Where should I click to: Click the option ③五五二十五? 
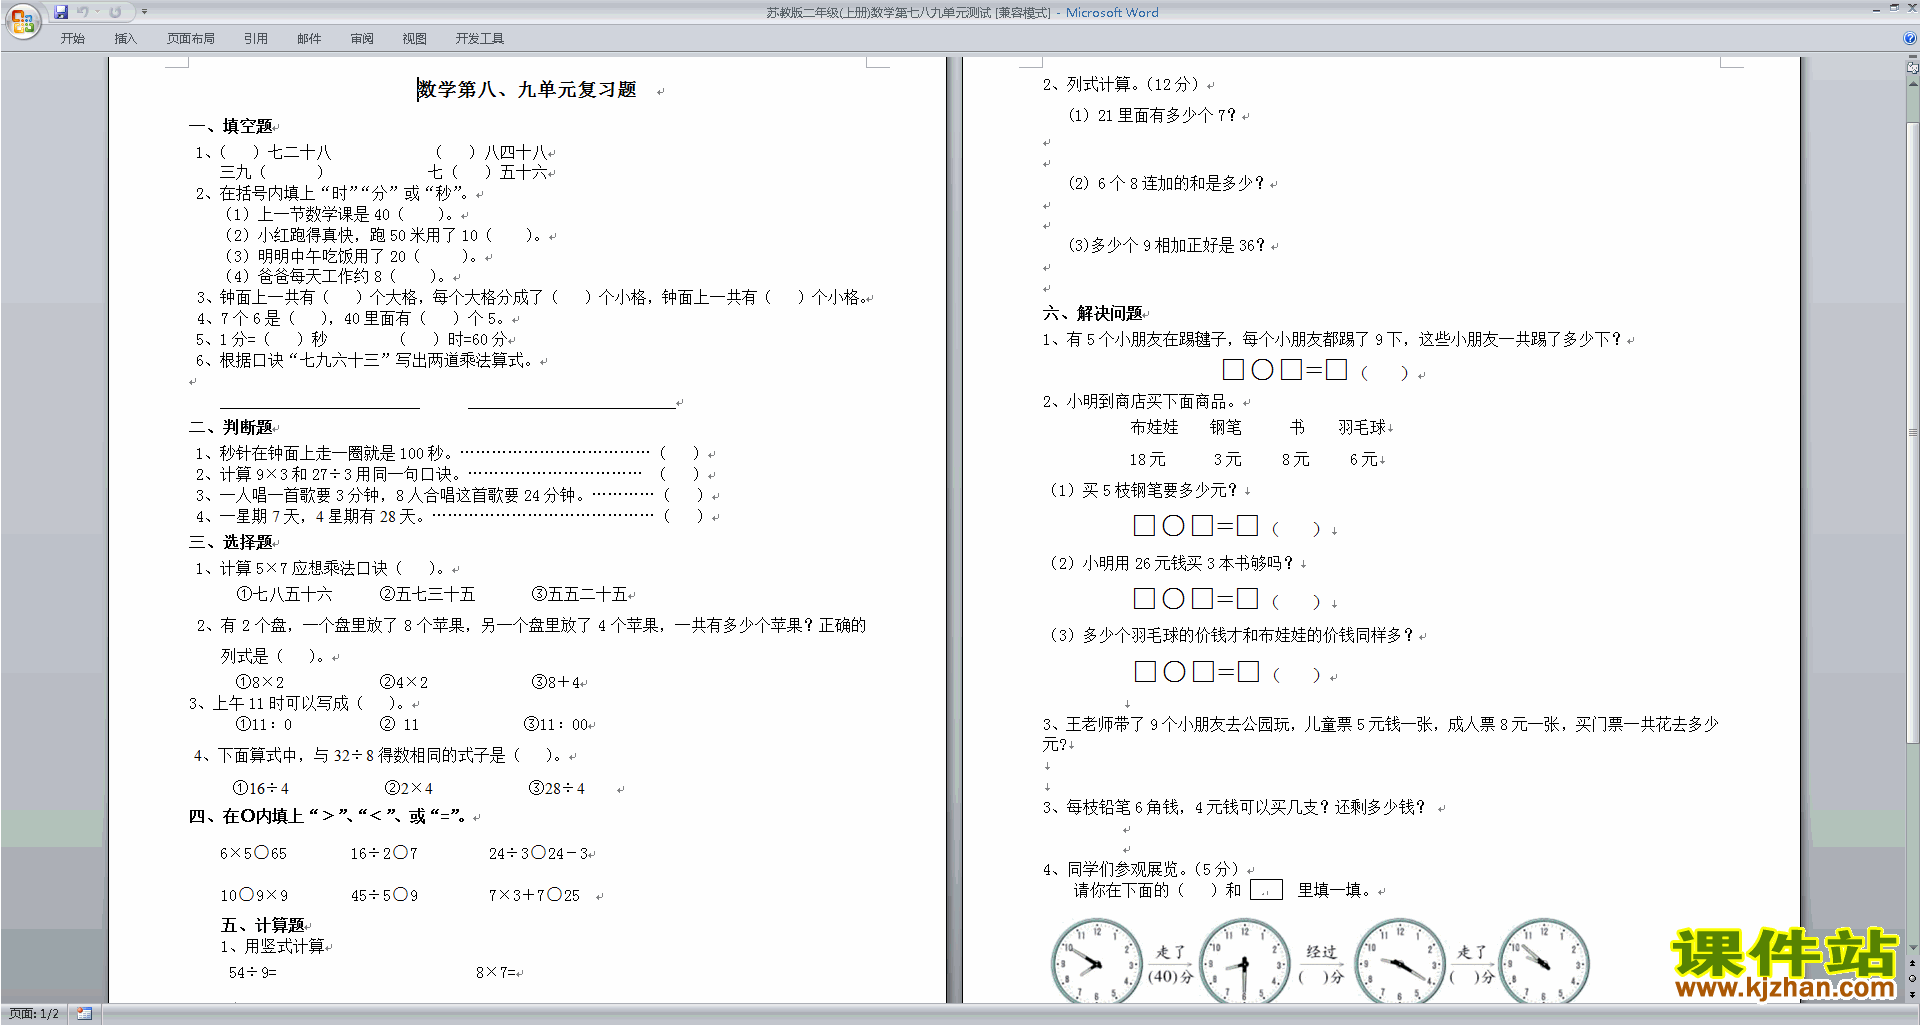coord(579,594)
